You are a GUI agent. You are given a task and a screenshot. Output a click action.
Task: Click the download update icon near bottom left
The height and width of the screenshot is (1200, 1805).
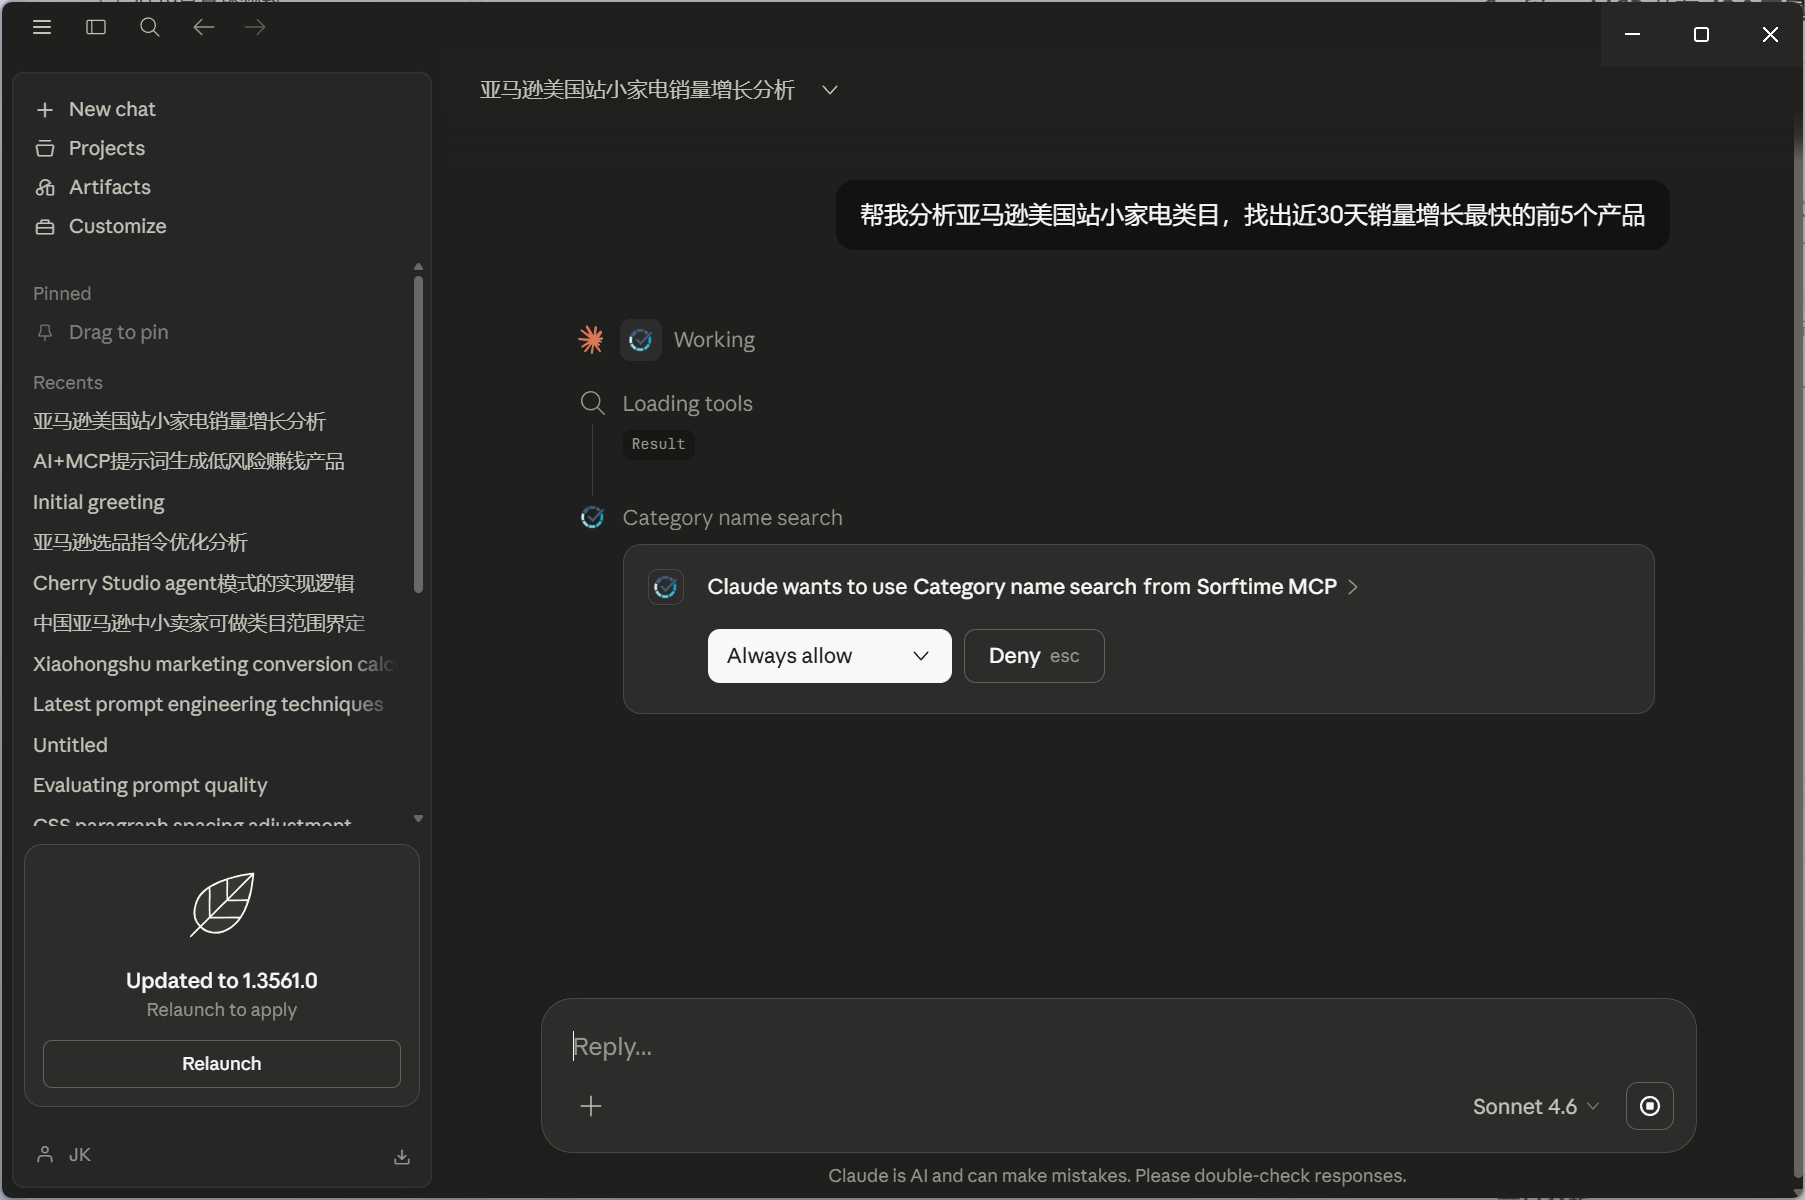[x=402, y=1157]
